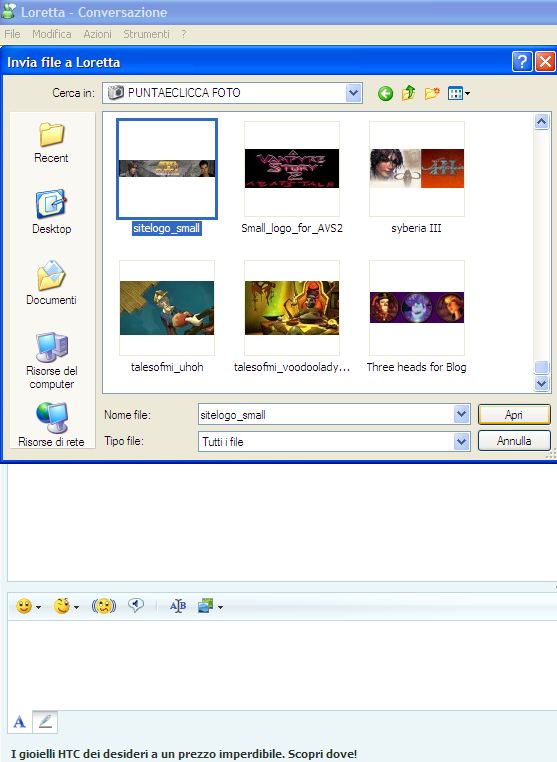Screen dimensions: 557x762
Task: Click the dialog help question mark
Action: (x=522, y=62)
